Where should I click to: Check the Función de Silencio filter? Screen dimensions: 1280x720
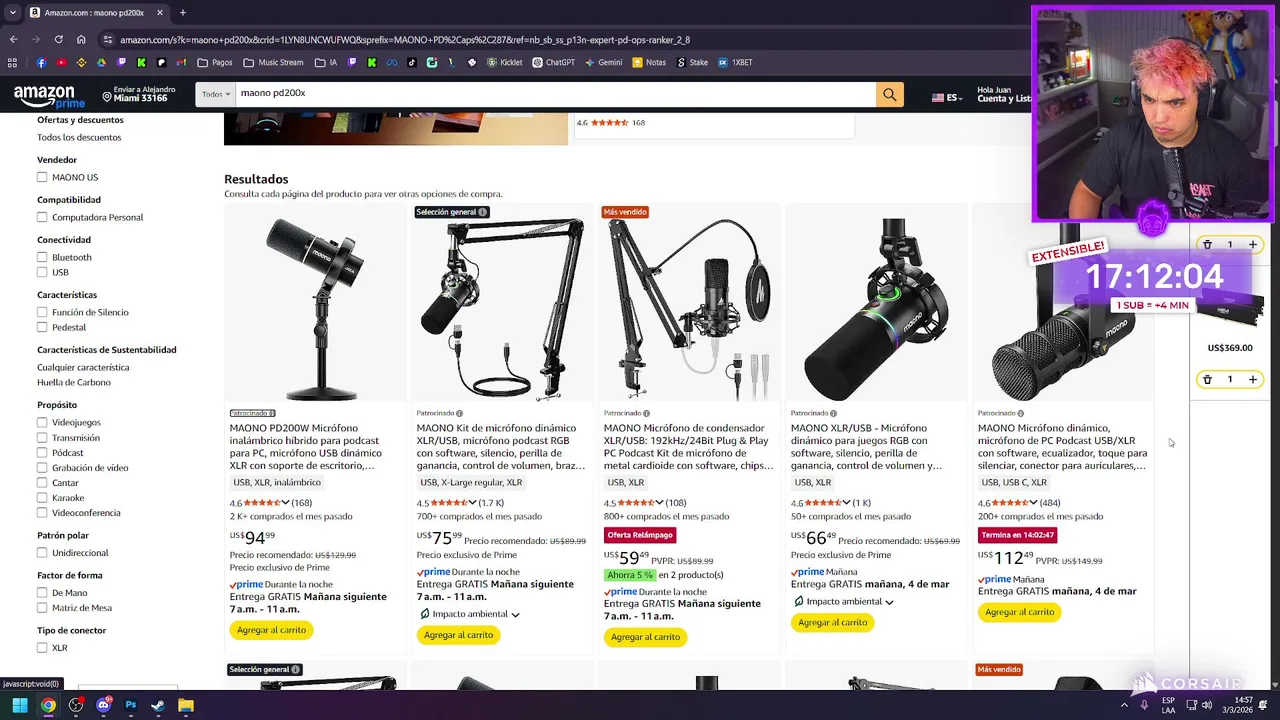pyautogui.click(x=42, y=312)
